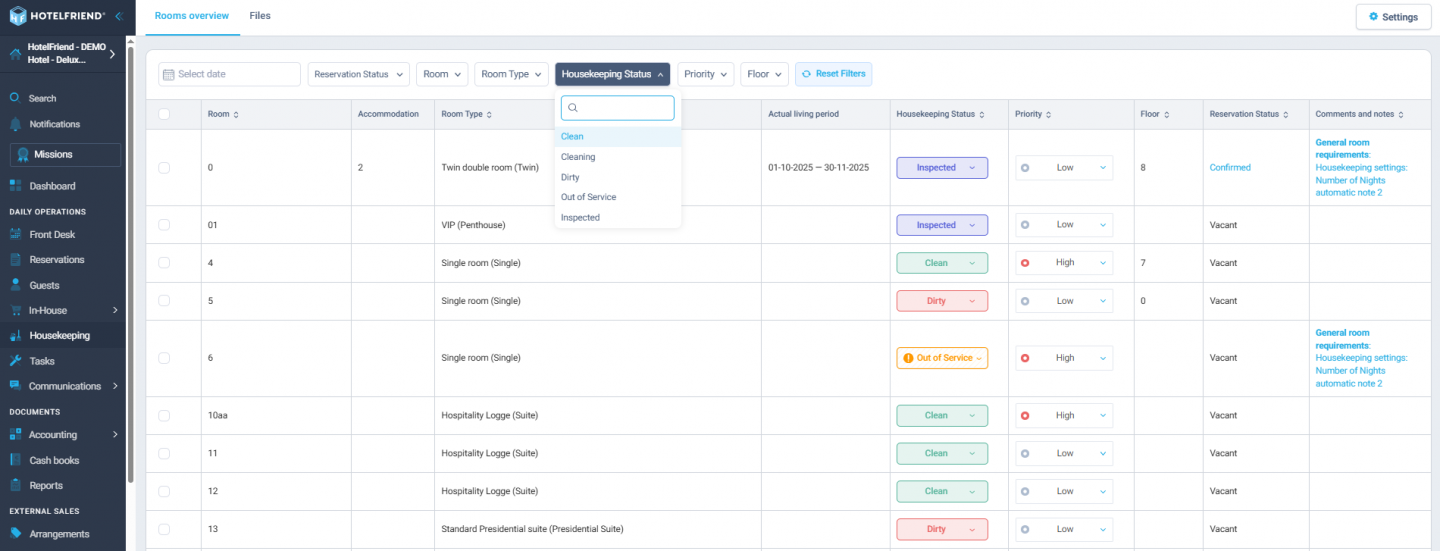Check the checkbox for room 5
Viewport: 1440px width, 551px height.
(164, 301)
